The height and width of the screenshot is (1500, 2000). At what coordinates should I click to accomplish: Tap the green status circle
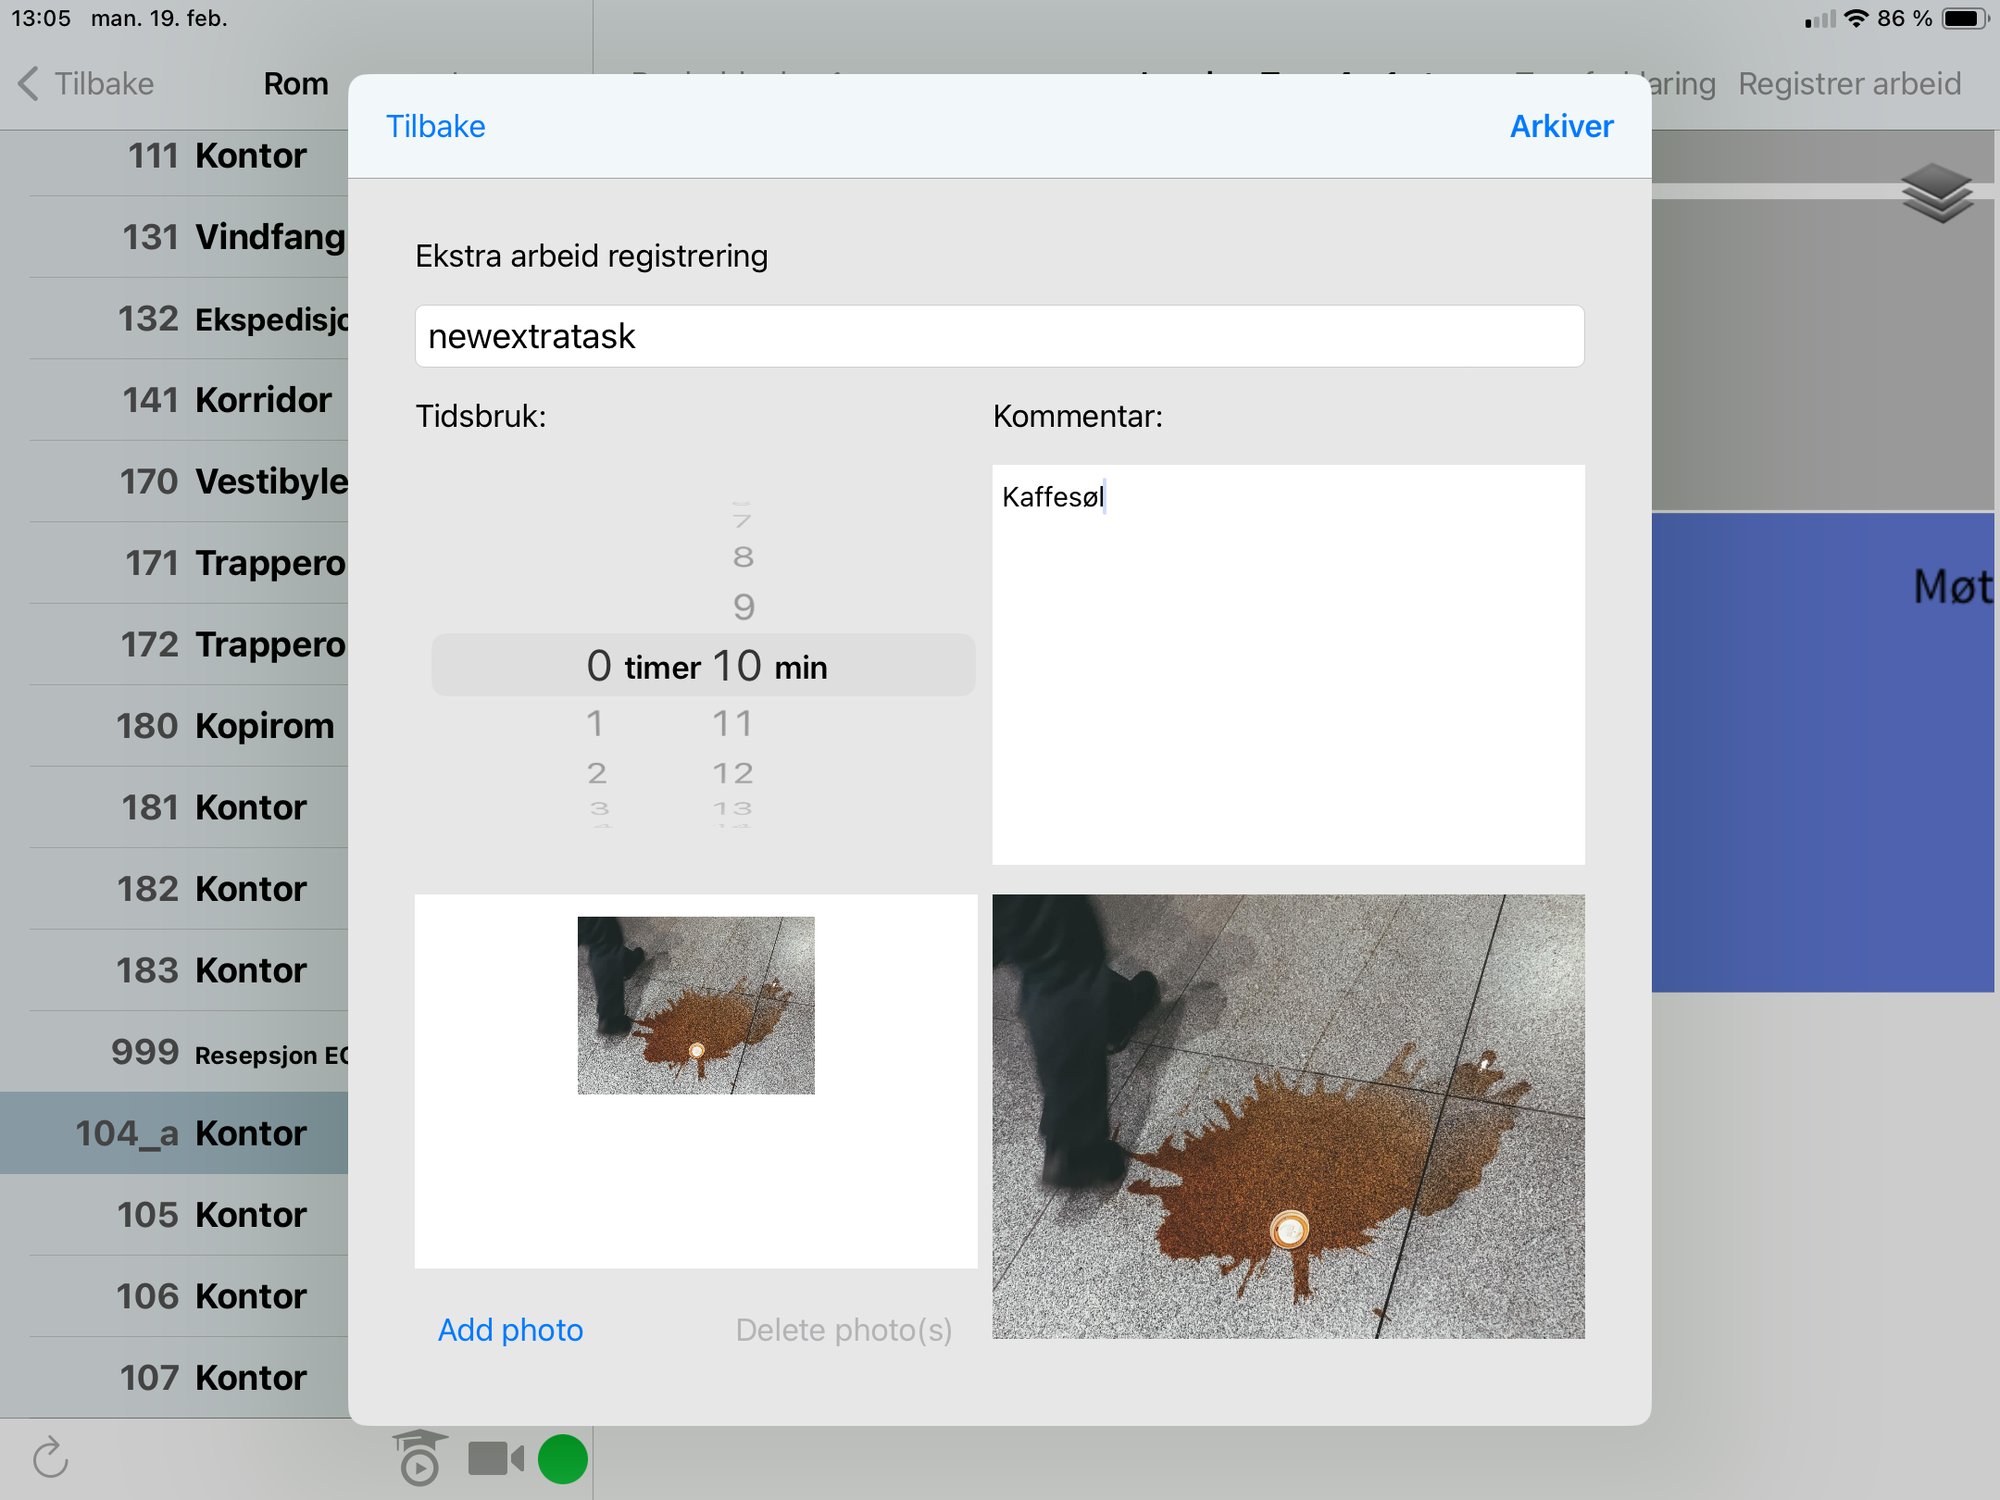tap(563, 1458)
